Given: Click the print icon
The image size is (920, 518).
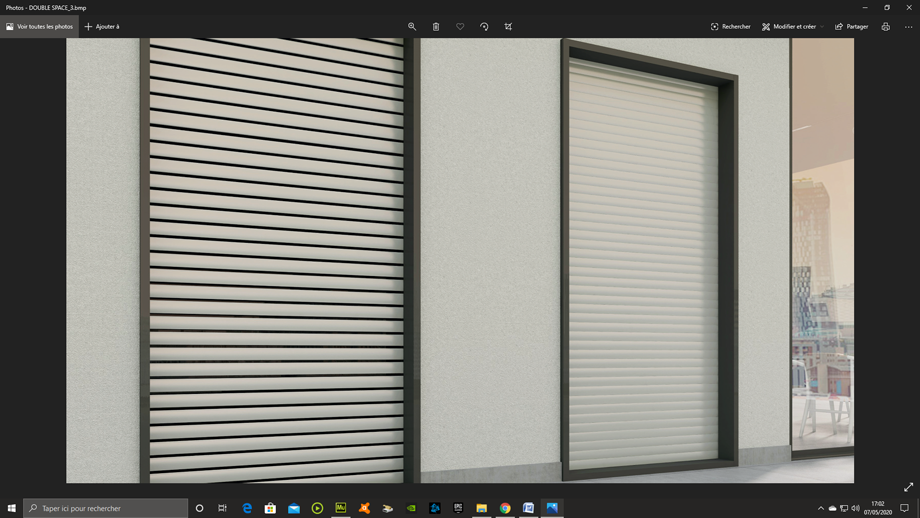Looking at the screenshot, I should [885, 27].
